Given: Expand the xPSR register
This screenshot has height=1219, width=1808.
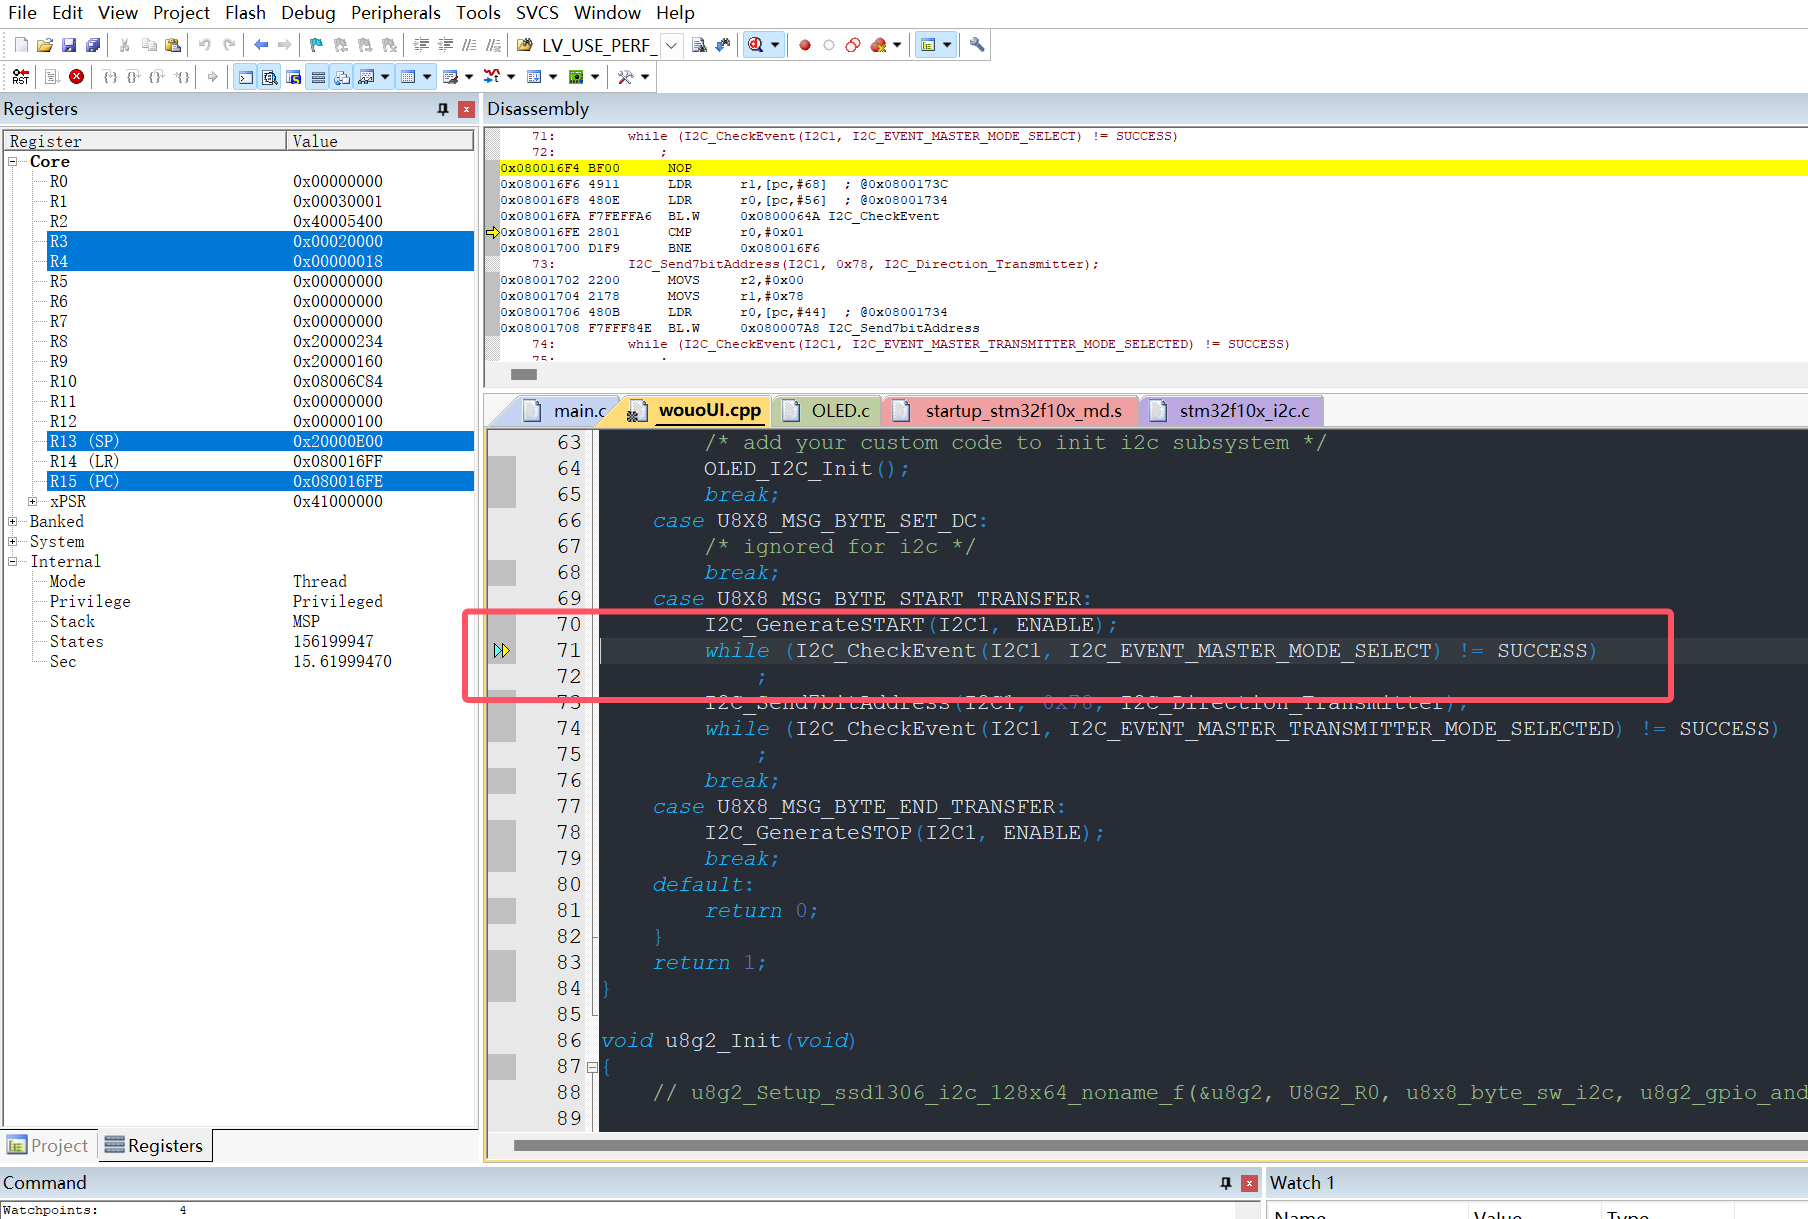Looking at the screenshot, I should (33, 502).
